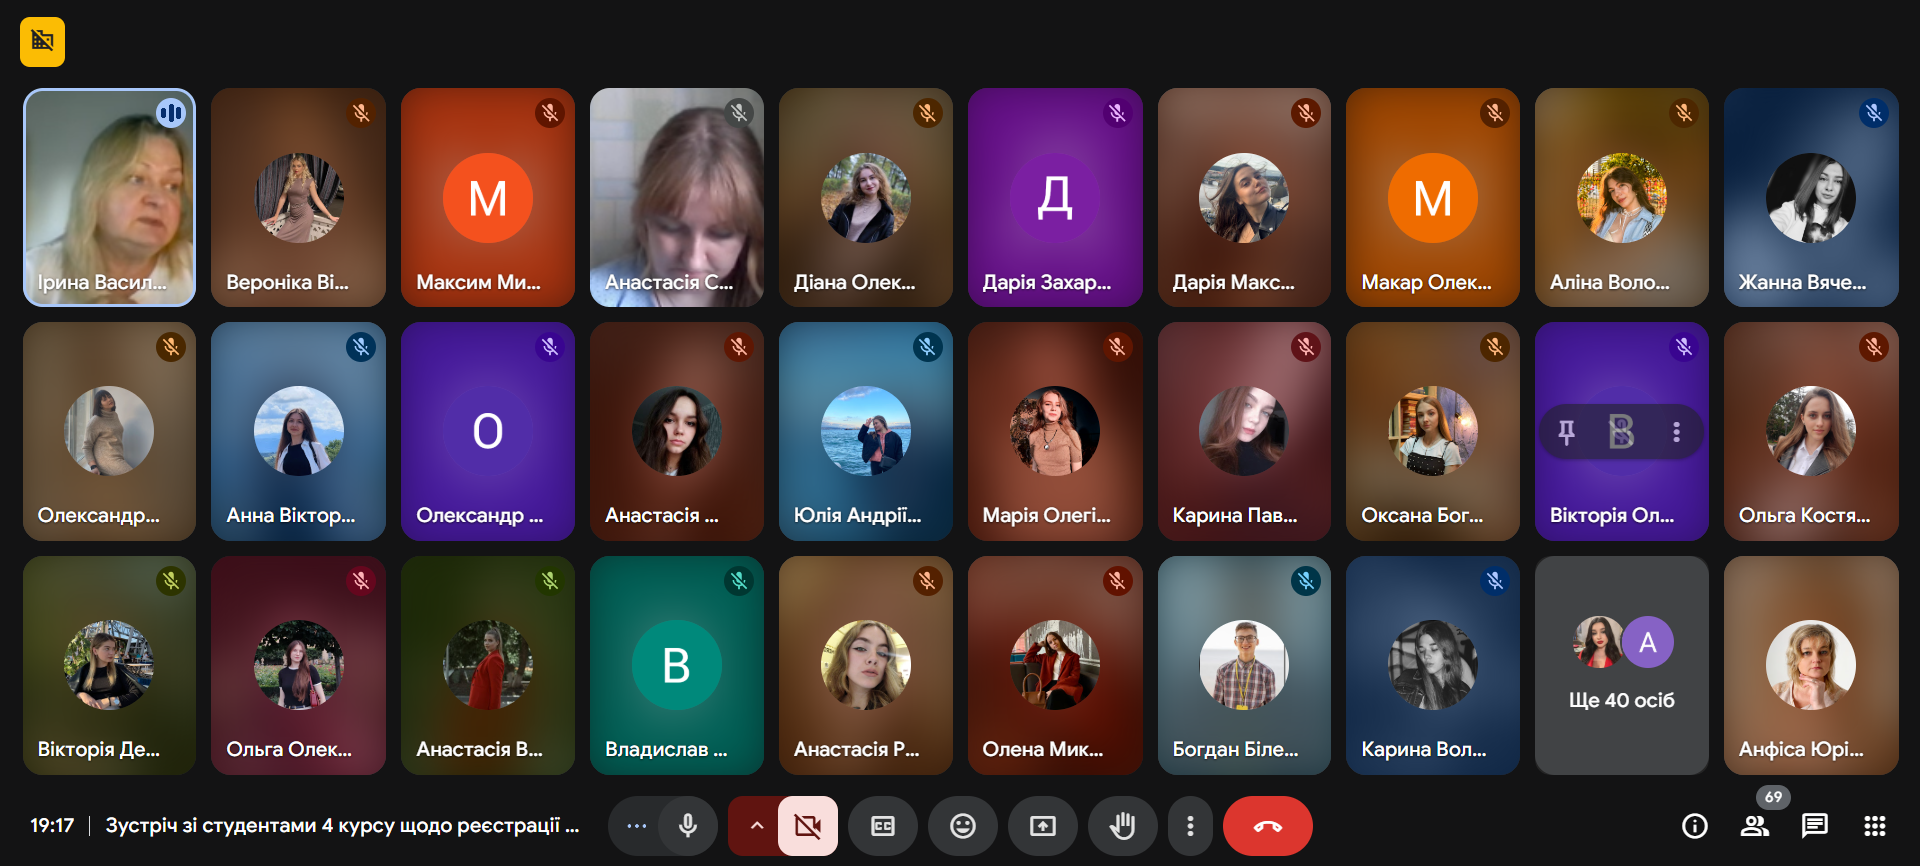Open the meeting details info icon
This screenshot has height=866, width=1920.
point(1694,826)
